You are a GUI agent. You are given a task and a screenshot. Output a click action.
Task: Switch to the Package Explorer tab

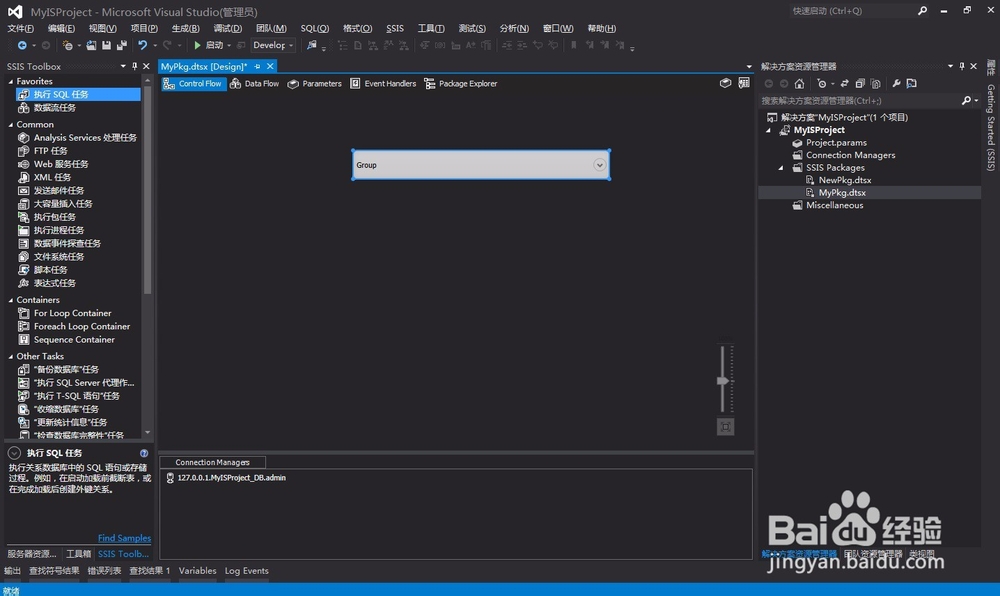coord(460,84)
